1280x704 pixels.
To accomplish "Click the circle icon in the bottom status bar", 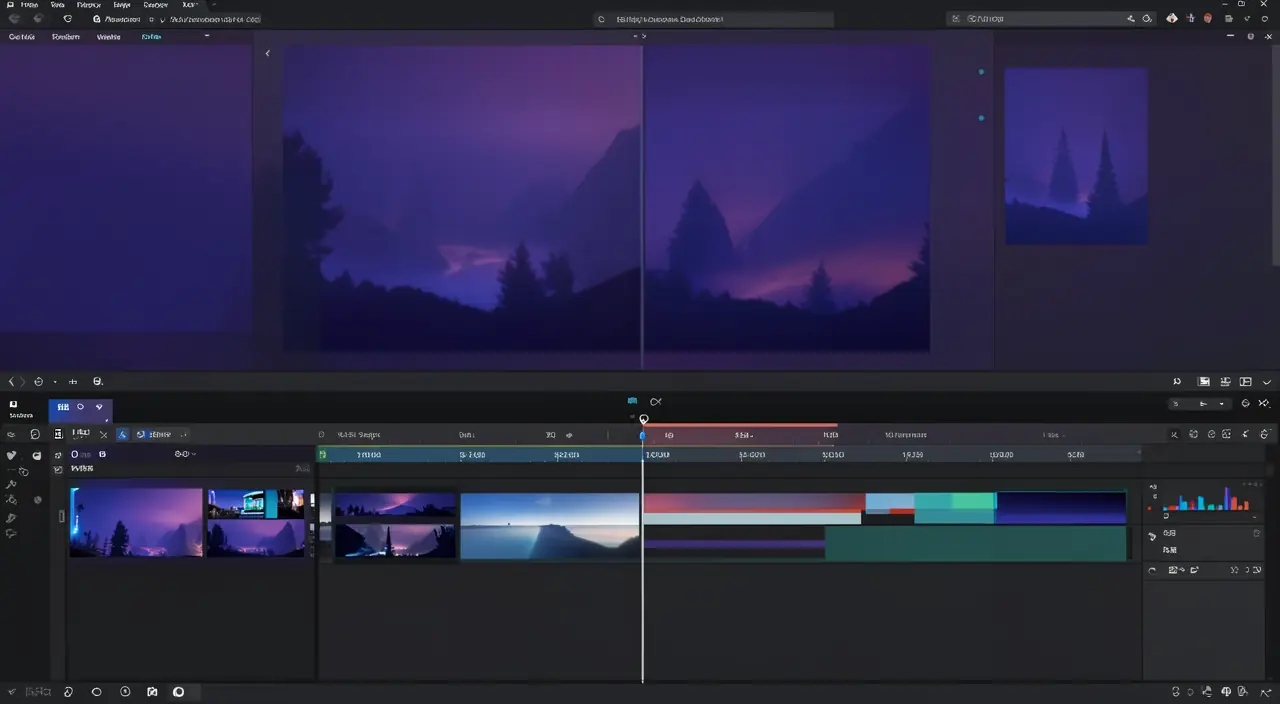I will [96, 692].
